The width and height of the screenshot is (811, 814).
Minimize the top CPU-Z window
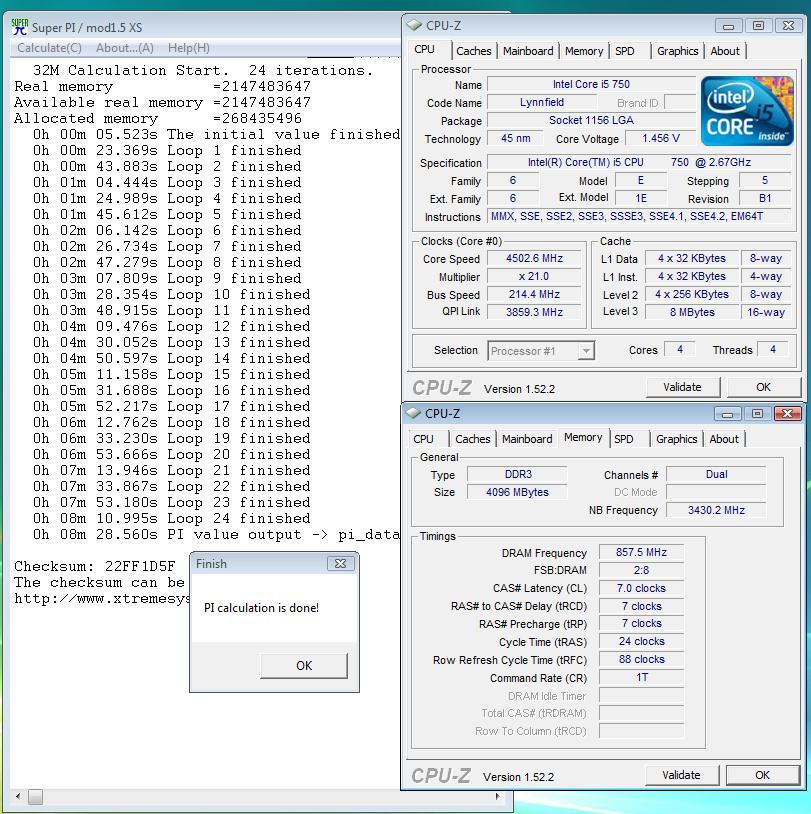(x=728, y=26)
